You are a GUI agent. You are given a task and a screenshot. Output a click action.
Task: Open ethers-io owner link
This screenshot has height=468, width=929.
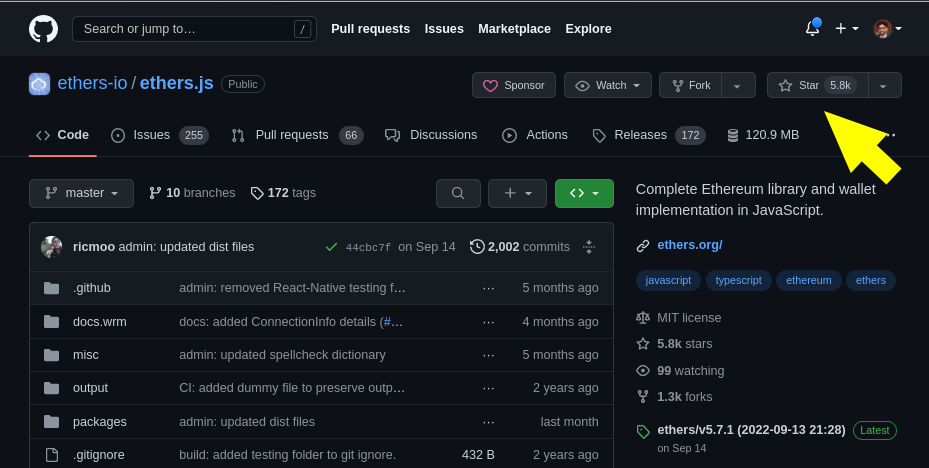(x=92, y=84)
